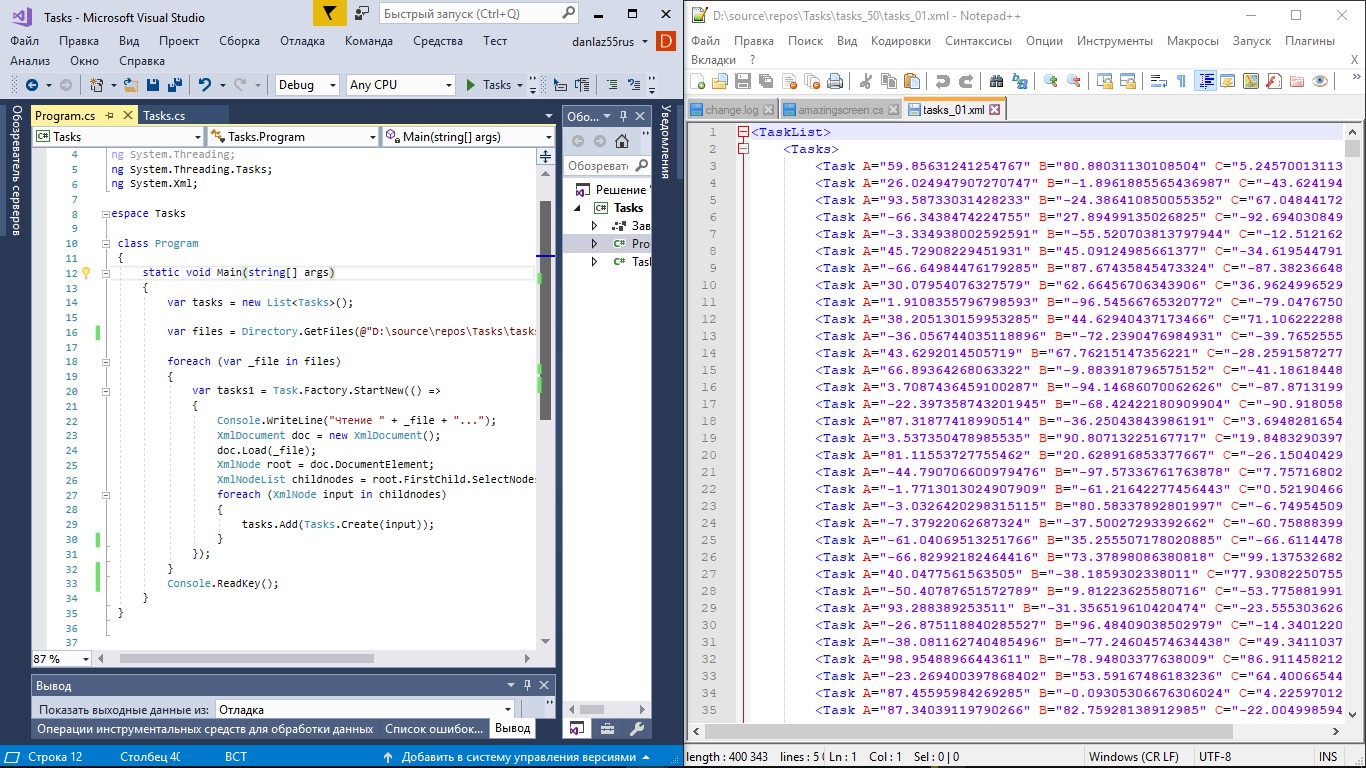Toggle pin on Program.cs tab
Image resolution: width=1366 pixels, height=768 pixels.
click(x=110, y=116)
